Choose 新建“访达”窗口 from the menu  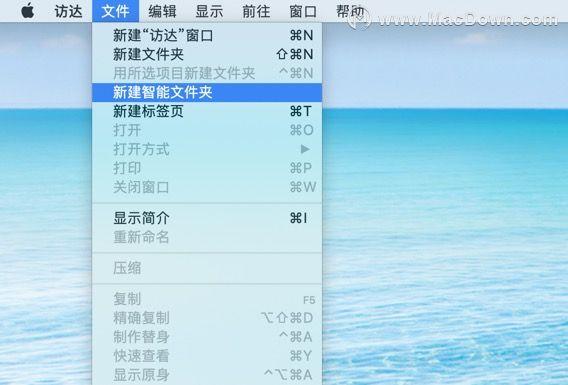(207, 35)
